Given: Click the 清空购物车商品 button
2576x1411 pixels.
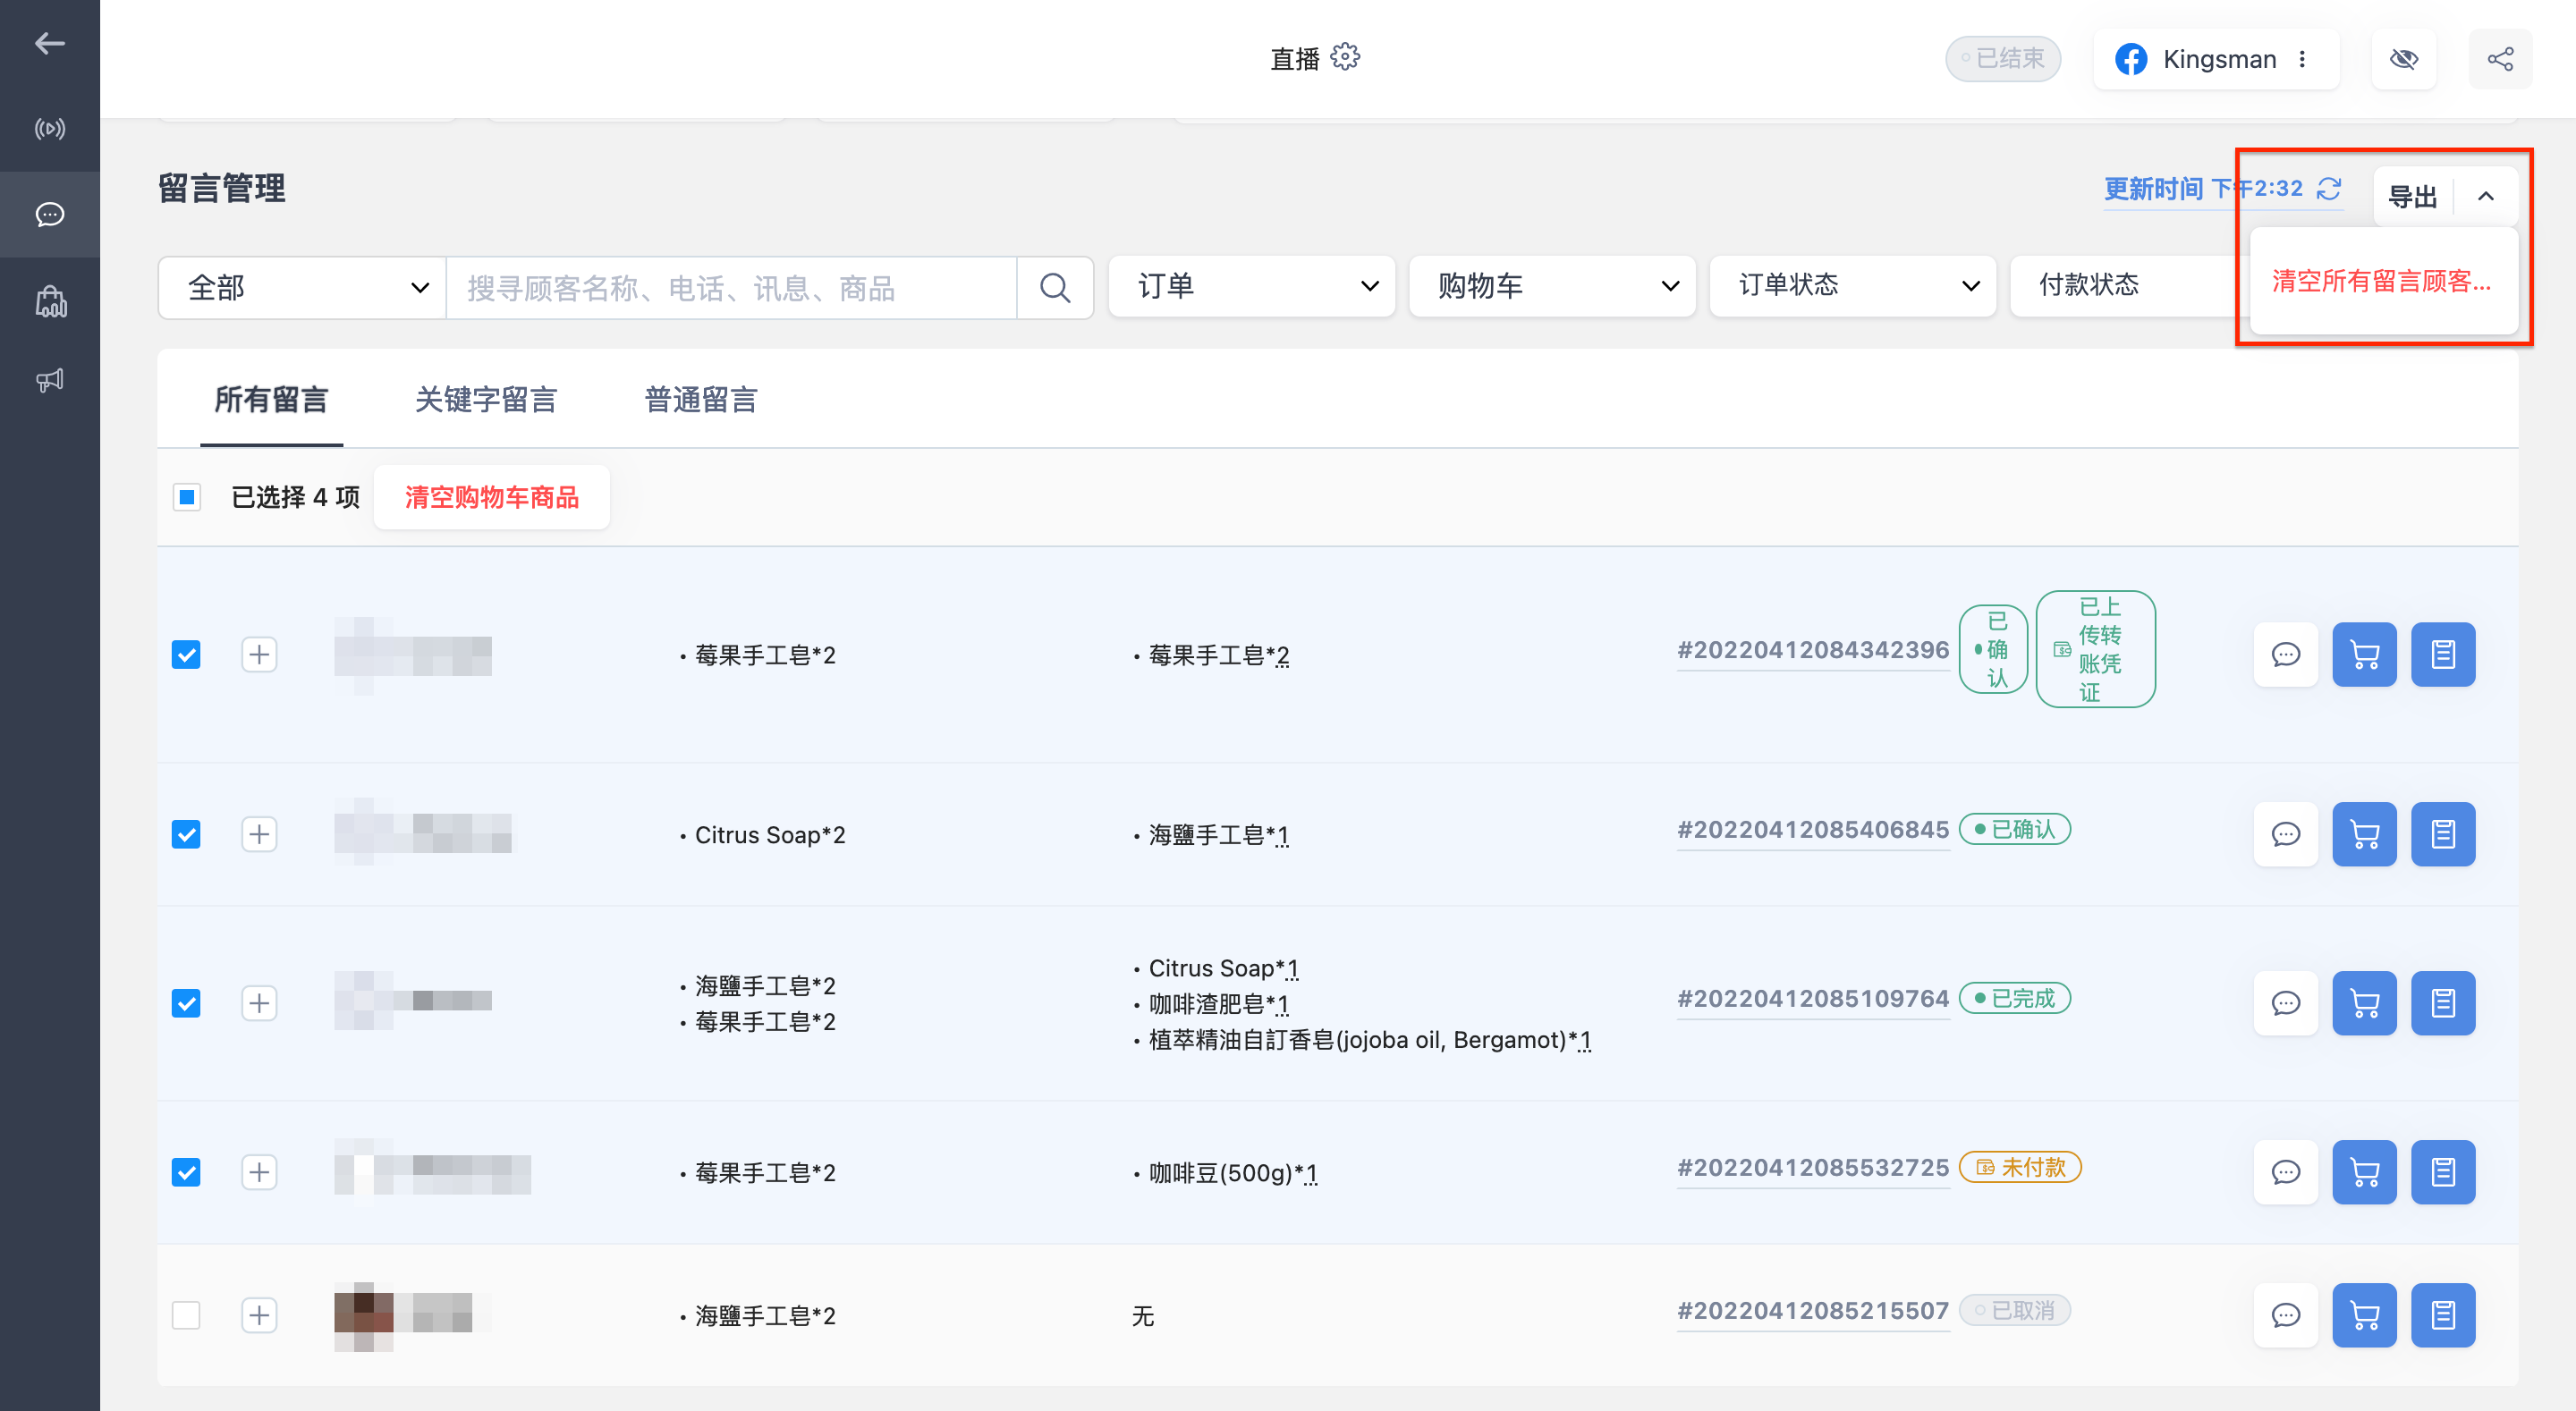Looking at the screenshot, I should [491, 497].
